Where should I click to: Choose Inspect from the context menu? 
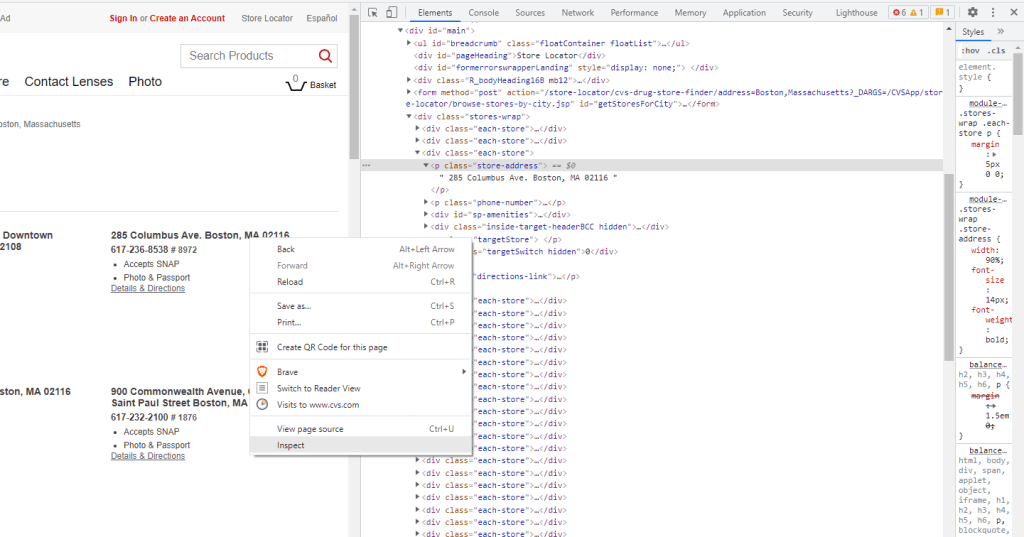(x=291, y=445)
